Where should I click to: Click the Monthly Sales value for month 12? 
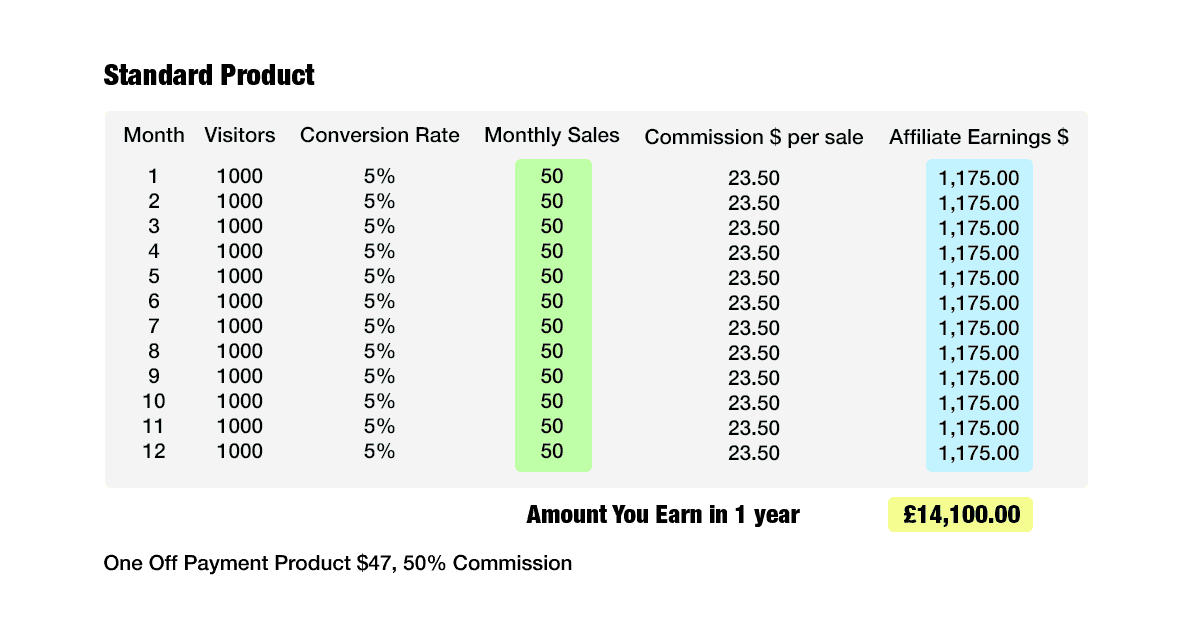[x=552, y=452]
